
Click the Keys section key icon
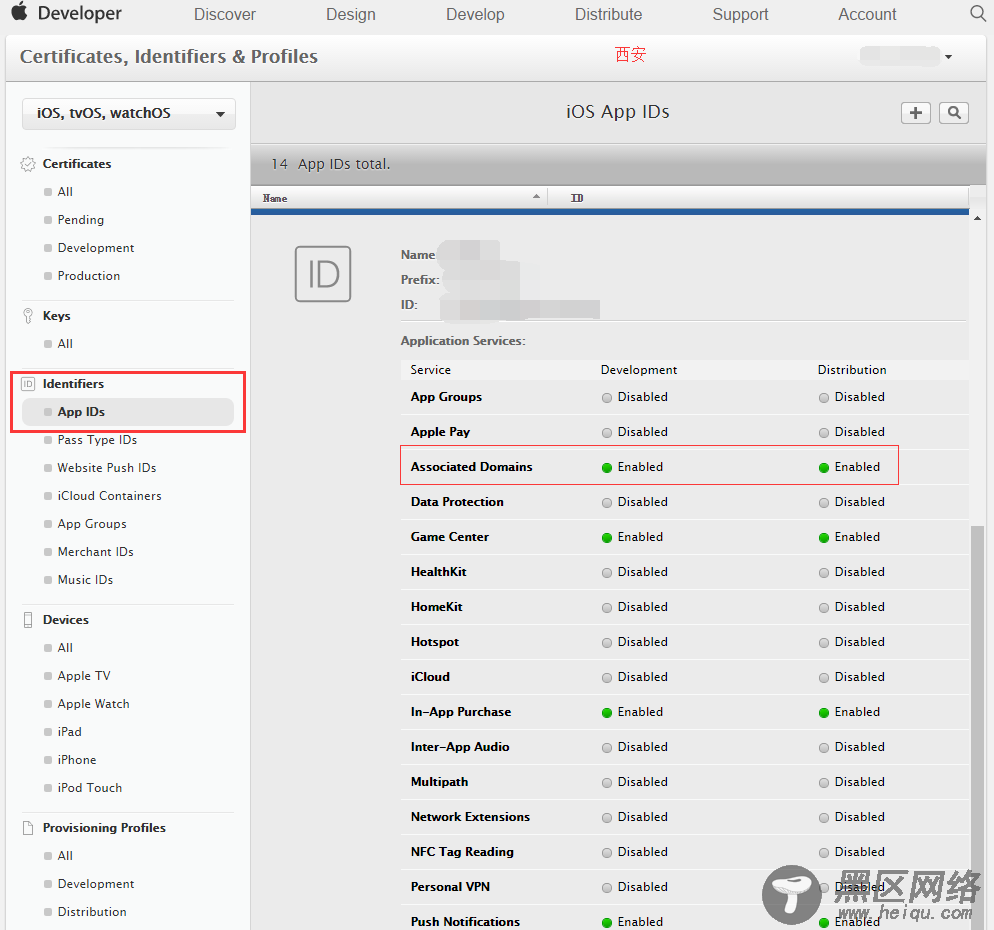tap(28, 316)
